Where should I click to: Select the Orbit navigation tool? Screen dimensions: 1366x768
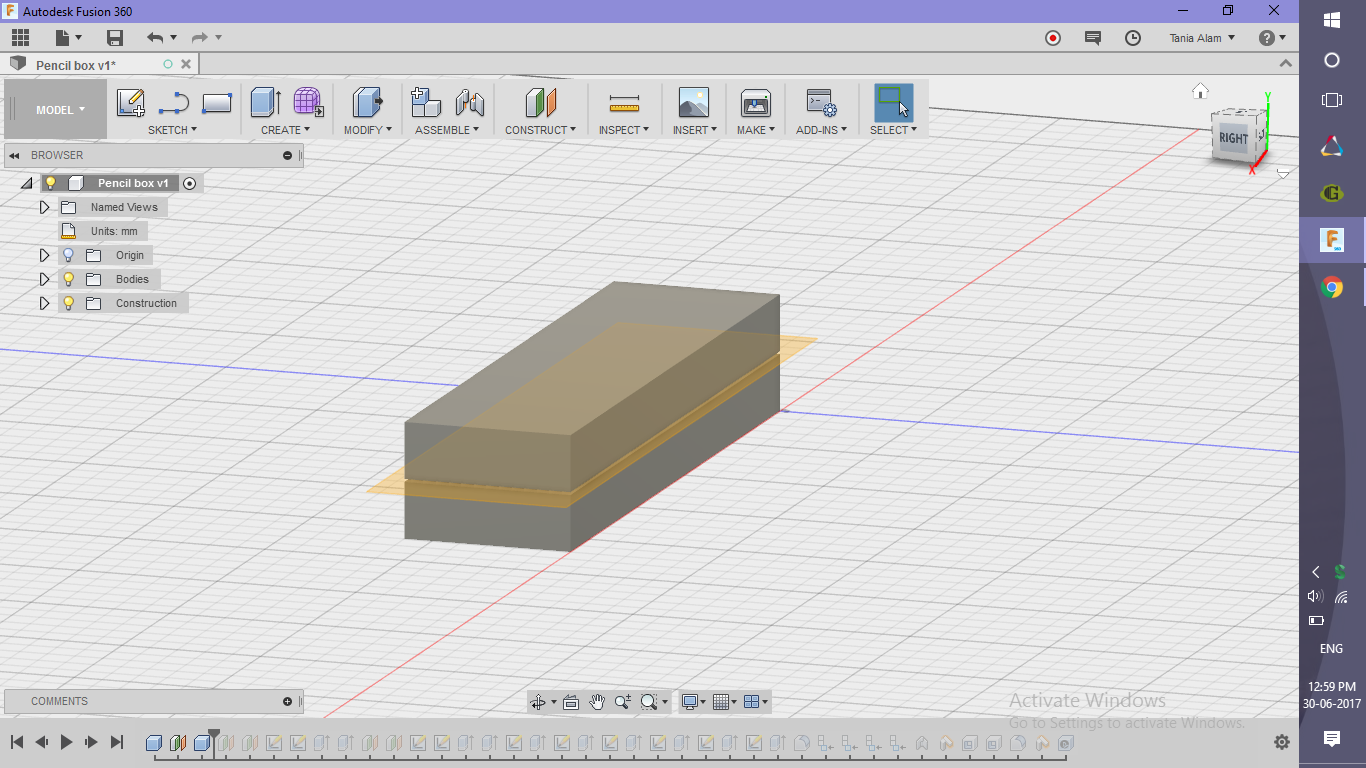pos(538,702)
